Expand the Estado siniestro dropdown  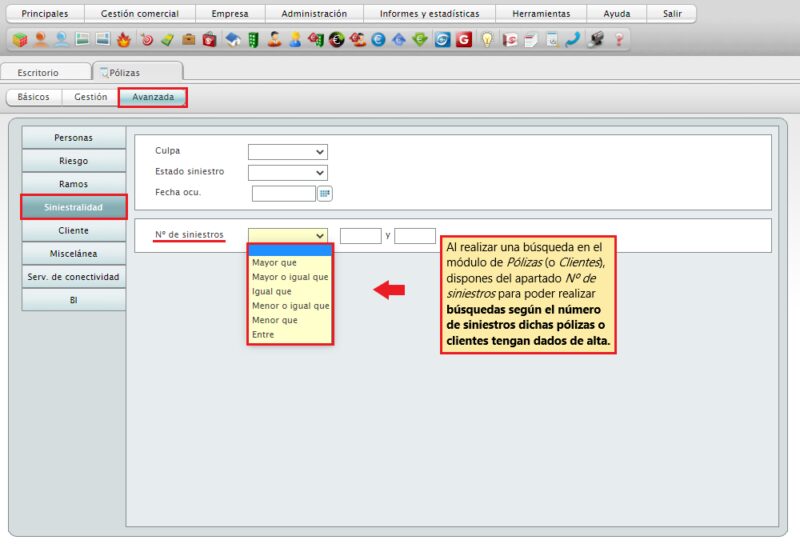coord(288,172)
